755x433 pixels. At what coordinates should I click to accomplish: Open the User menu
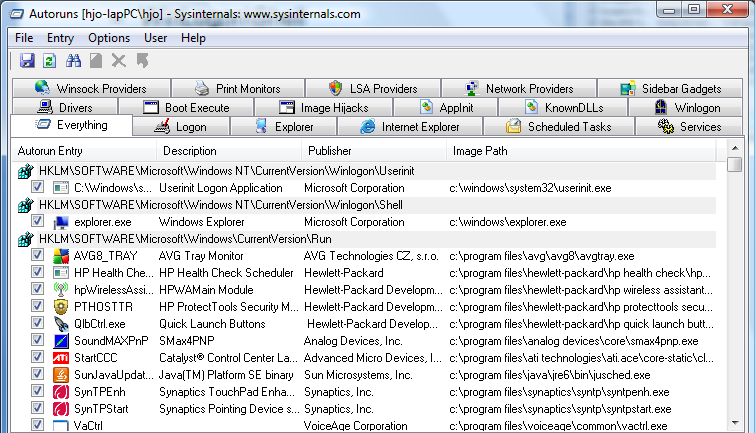tap(156, 38)
